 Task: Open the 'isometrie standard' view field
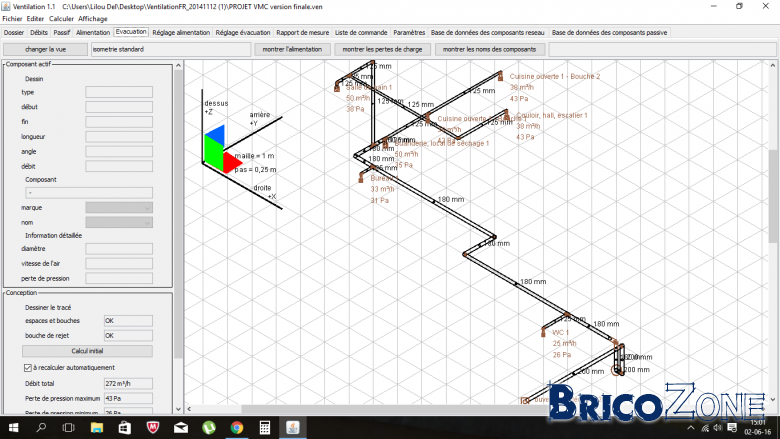click(171, 49)
